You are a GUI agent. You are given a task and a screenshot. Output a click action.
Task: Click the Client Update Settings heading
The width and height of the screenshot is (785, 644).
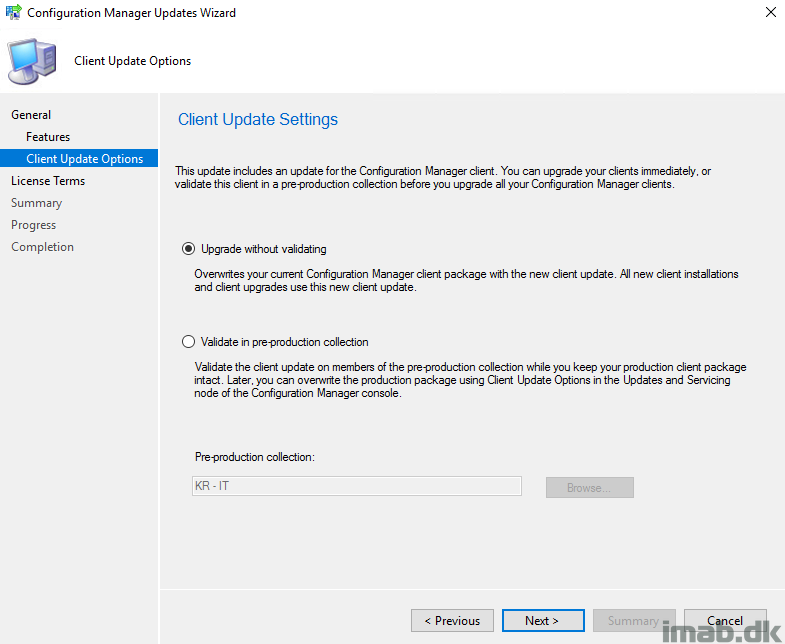(x=258, y=119)
